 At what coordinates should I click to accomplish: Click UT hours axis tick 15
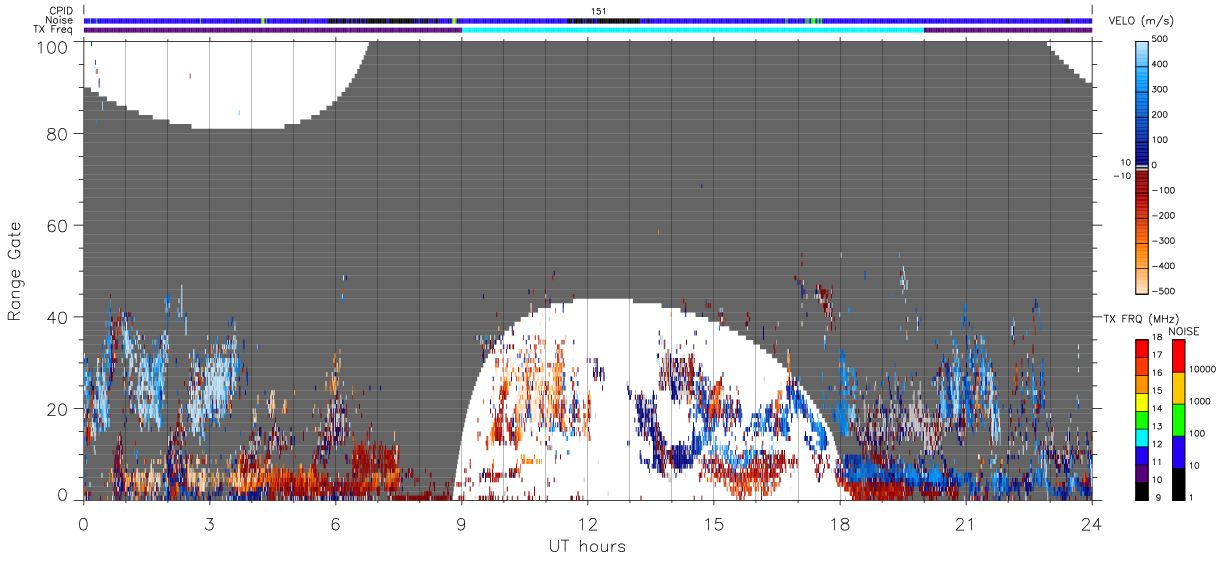[x=713, y=524]
